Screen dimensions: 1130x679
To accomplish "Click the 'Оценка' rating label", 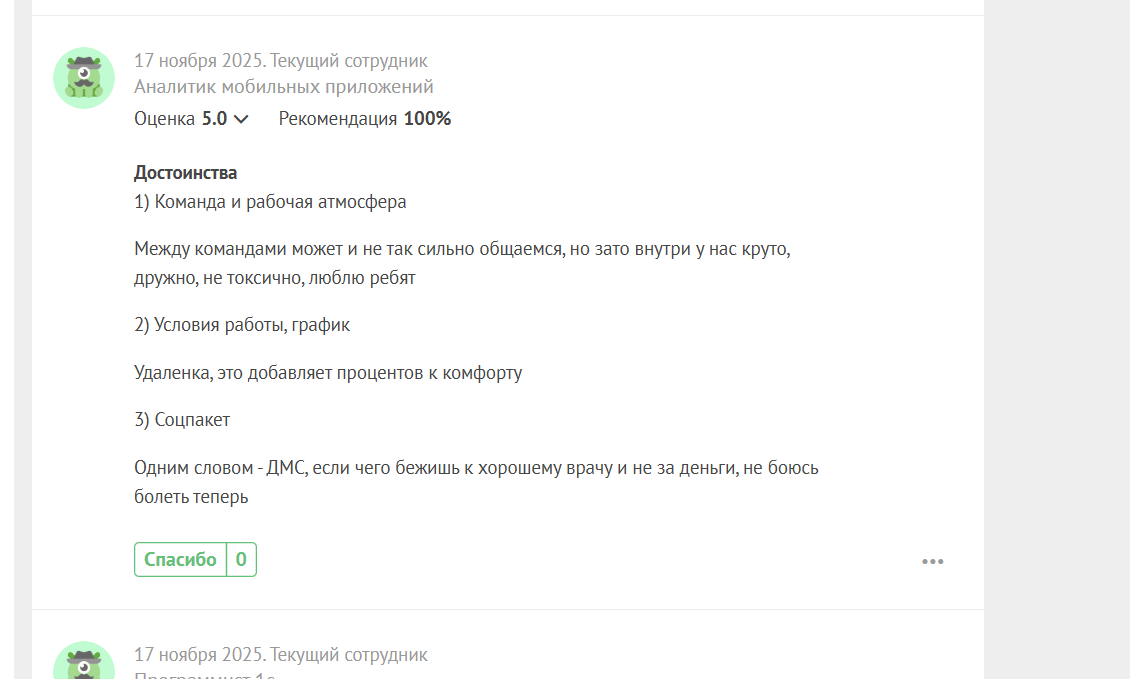I will tap(164, 119).
